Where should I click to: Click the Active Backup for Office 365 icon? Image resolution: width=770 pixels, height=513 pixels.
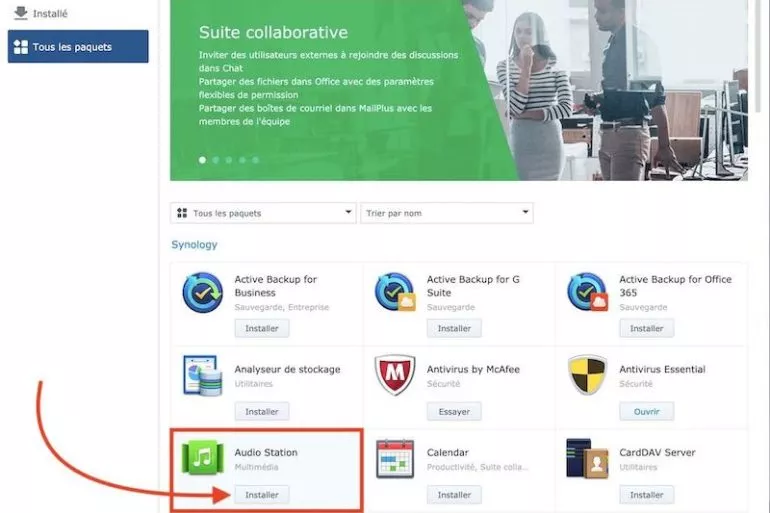[587, 293]
